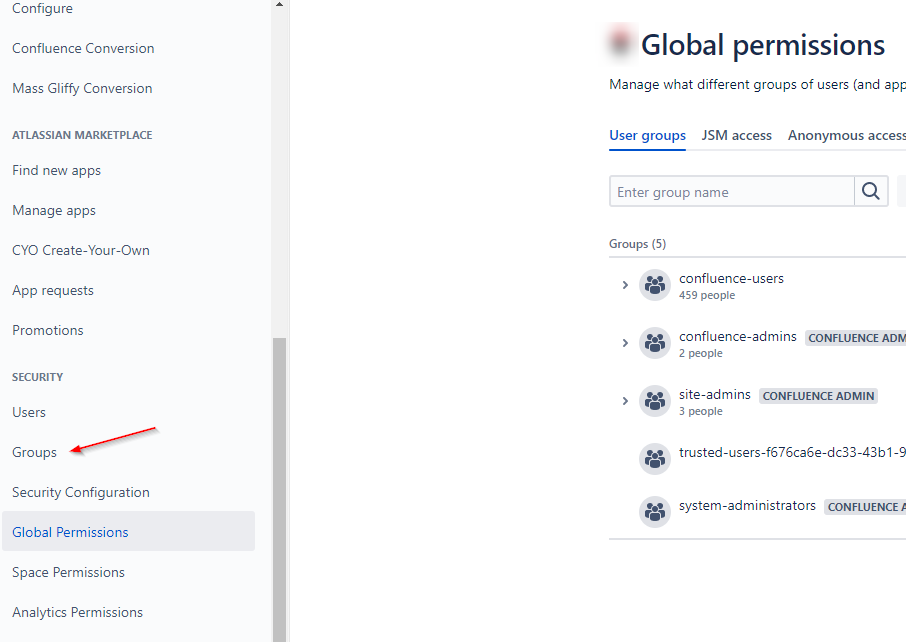The width and height of the screenshot is (906, 642).
Task: Click the trusted-users-f676ca6e group name
Action: coord(792,452)
